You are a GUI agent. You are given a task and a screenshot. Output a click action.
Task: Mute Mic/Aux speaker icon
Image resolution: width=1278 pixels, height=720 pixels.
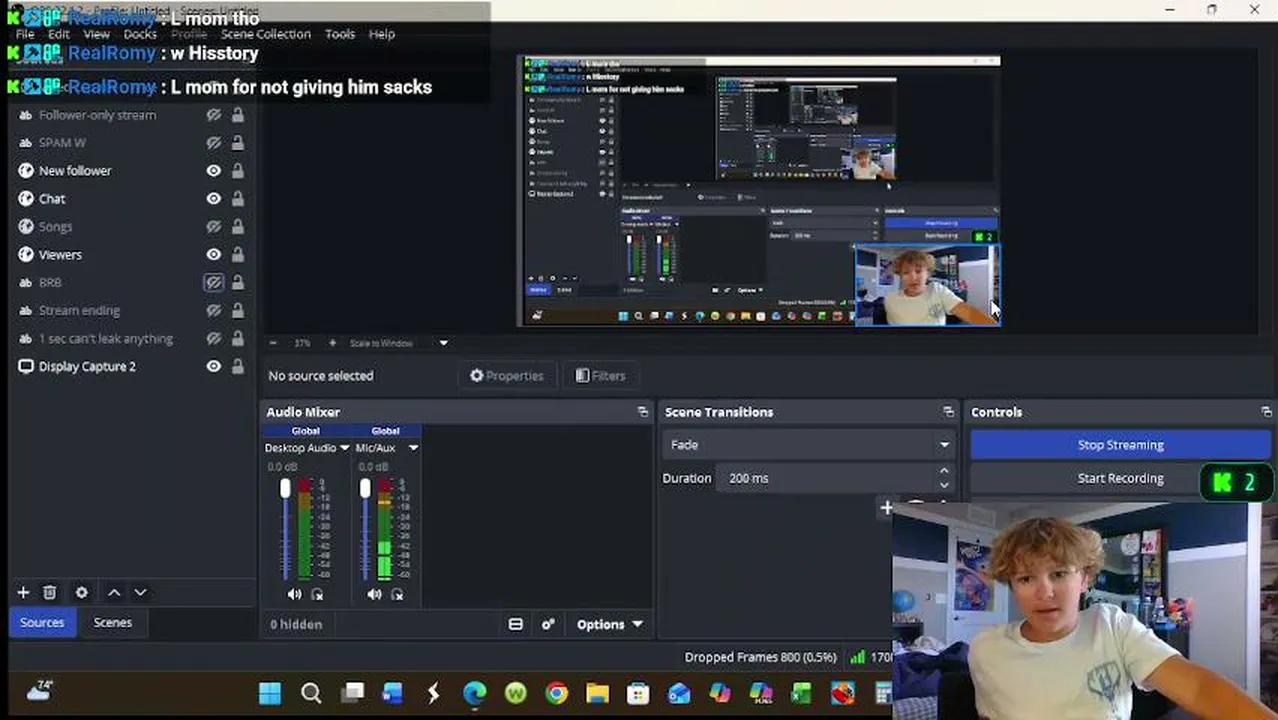(374, 594)
